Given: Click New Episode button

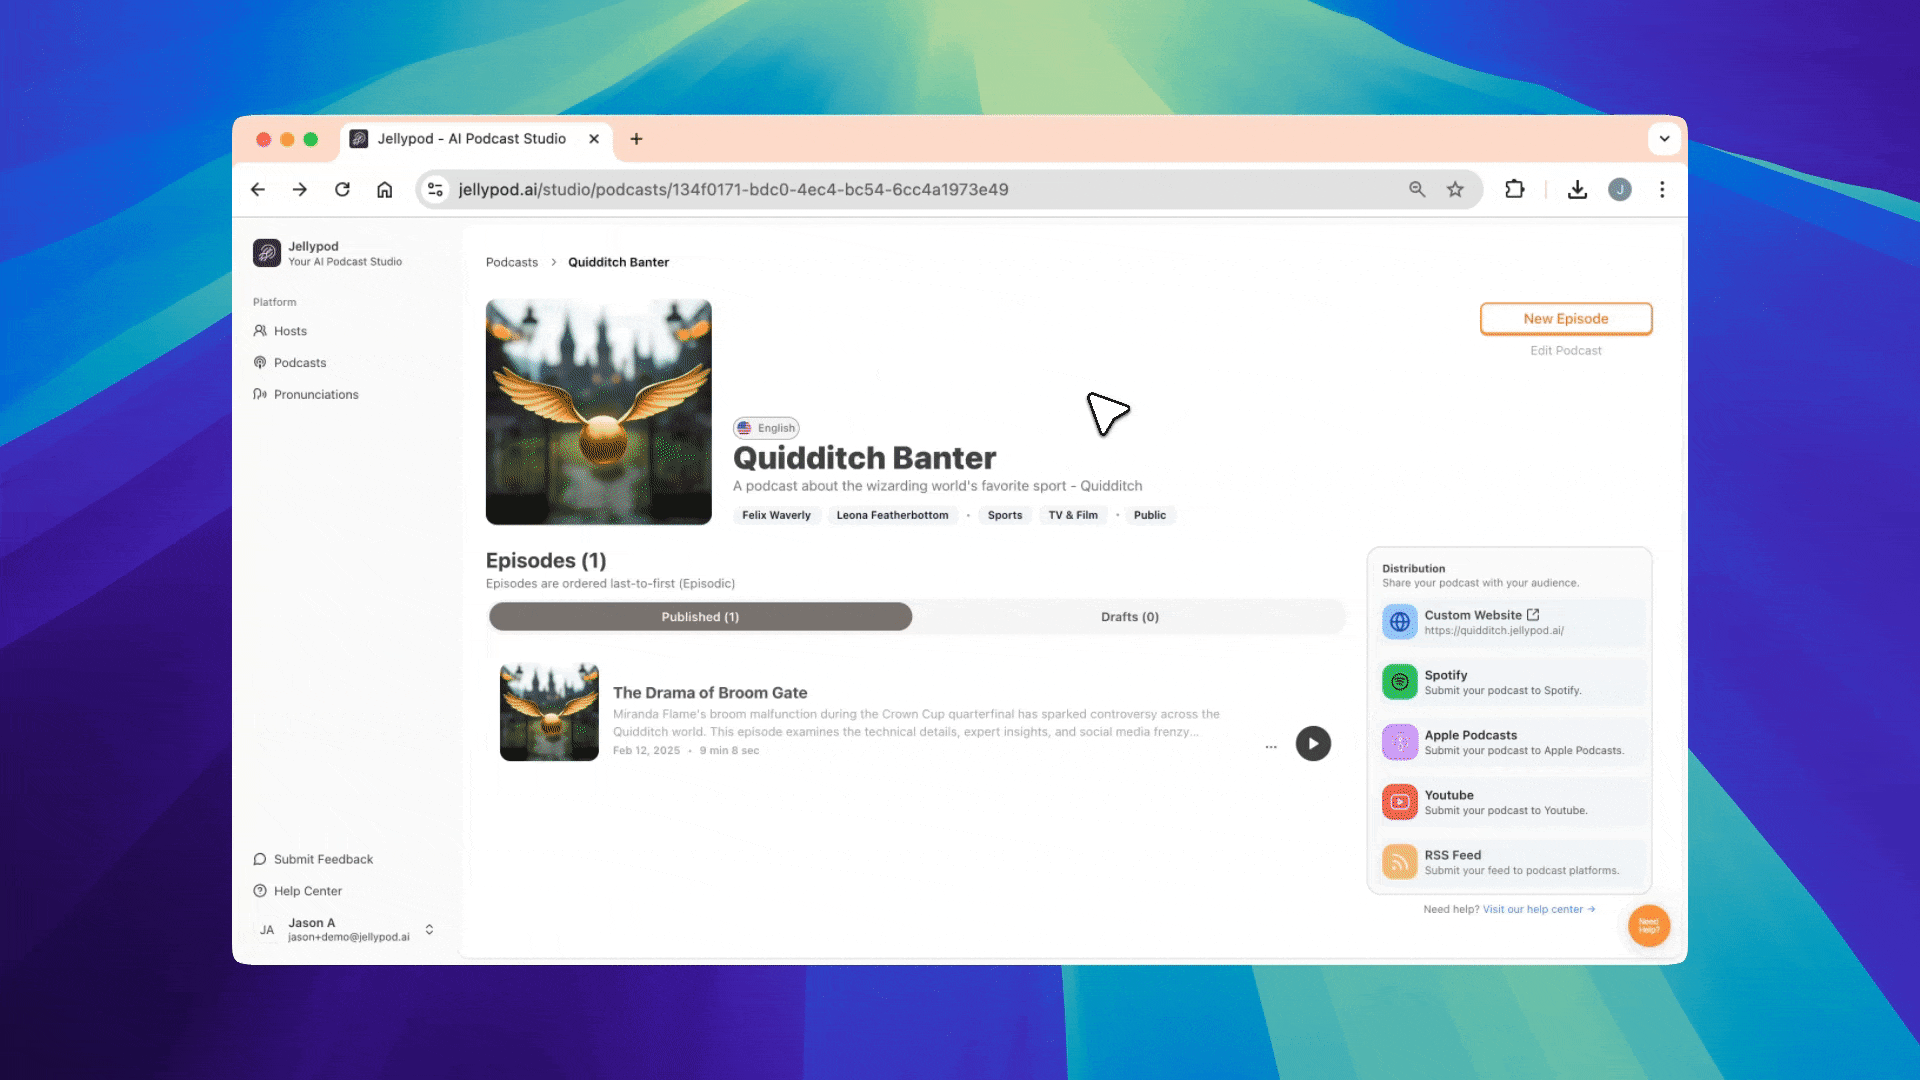Looking at the screenshot, I should 1565,318.
